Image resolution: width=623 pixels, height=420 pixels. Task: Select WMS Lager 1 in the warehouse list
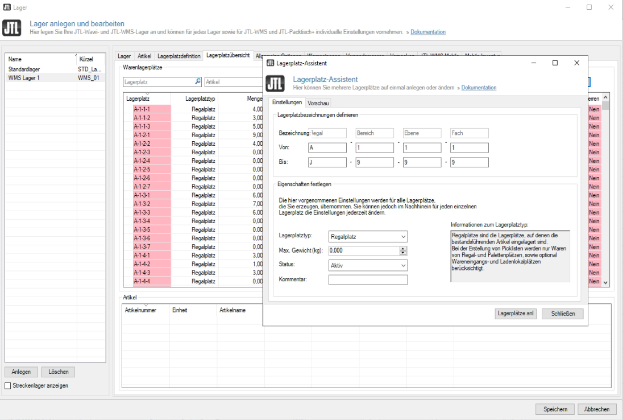pyautogui.click(x=55, y=78)
